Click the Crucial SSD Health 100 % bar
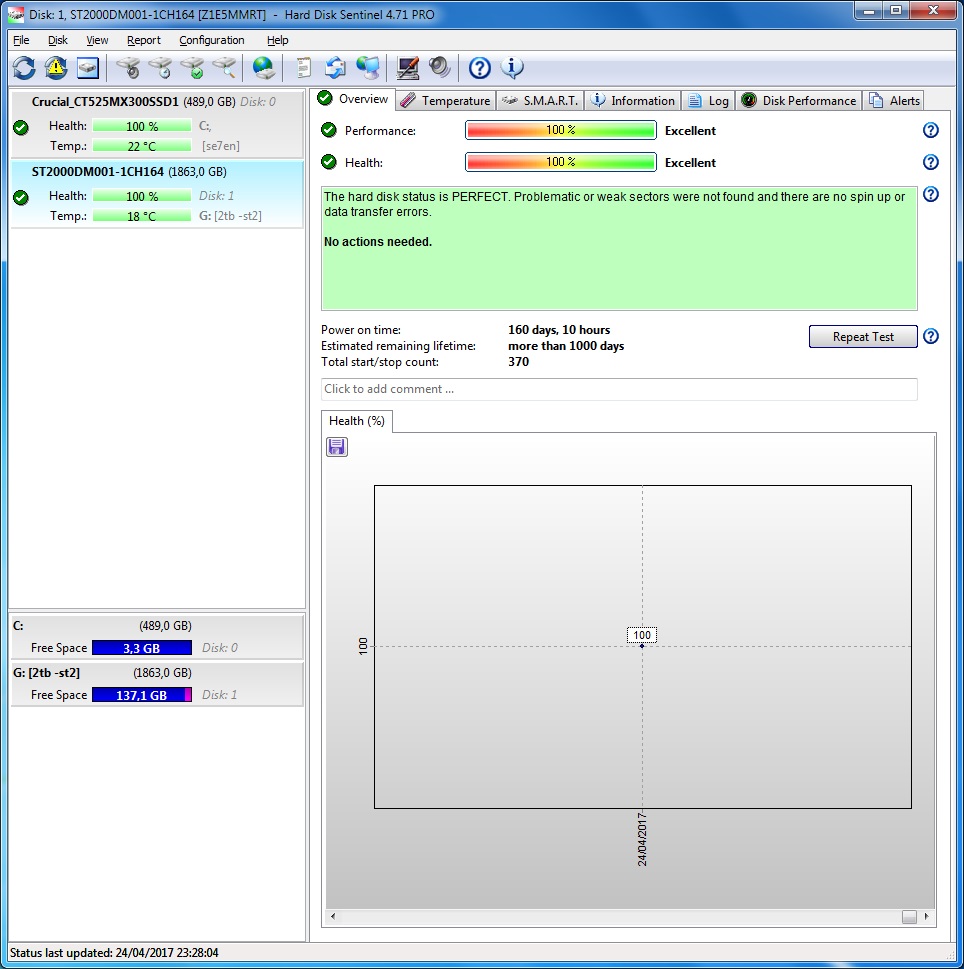 click(x=142, y=126)
